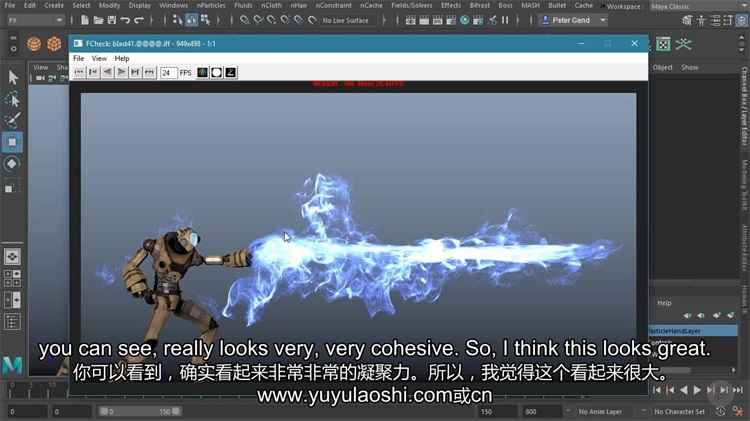
Task: Open FCheck's Help menu
Action: pos(122,58)
